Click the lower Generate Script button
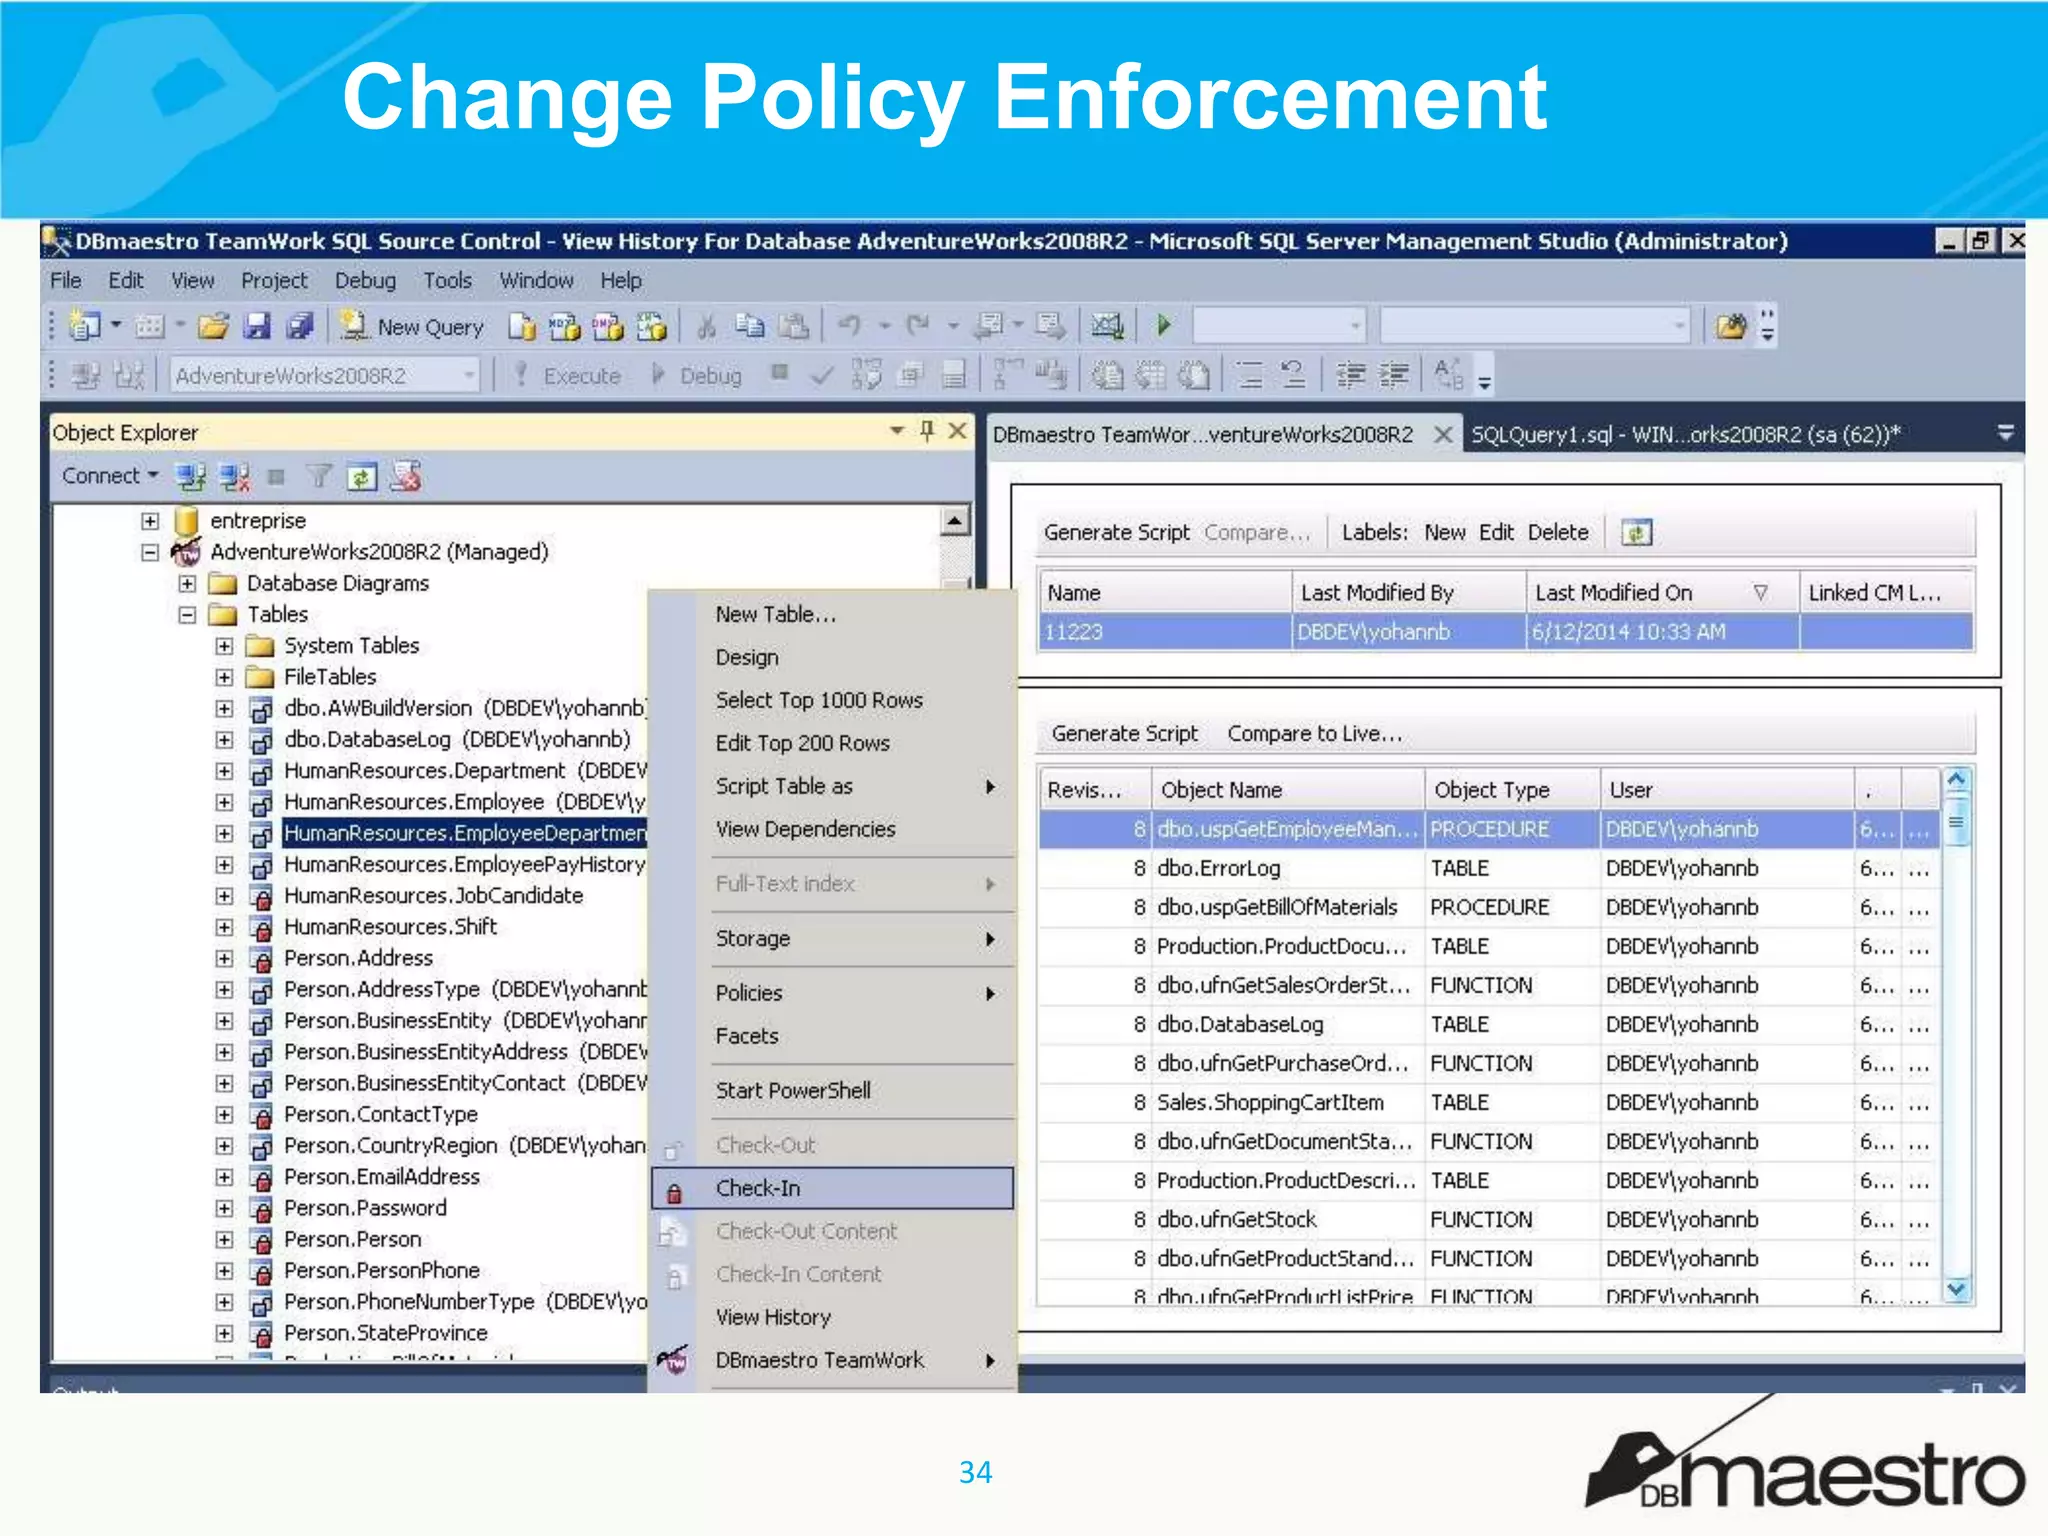Screen dimensions: 2048x1536 [x=1124, y=734]
